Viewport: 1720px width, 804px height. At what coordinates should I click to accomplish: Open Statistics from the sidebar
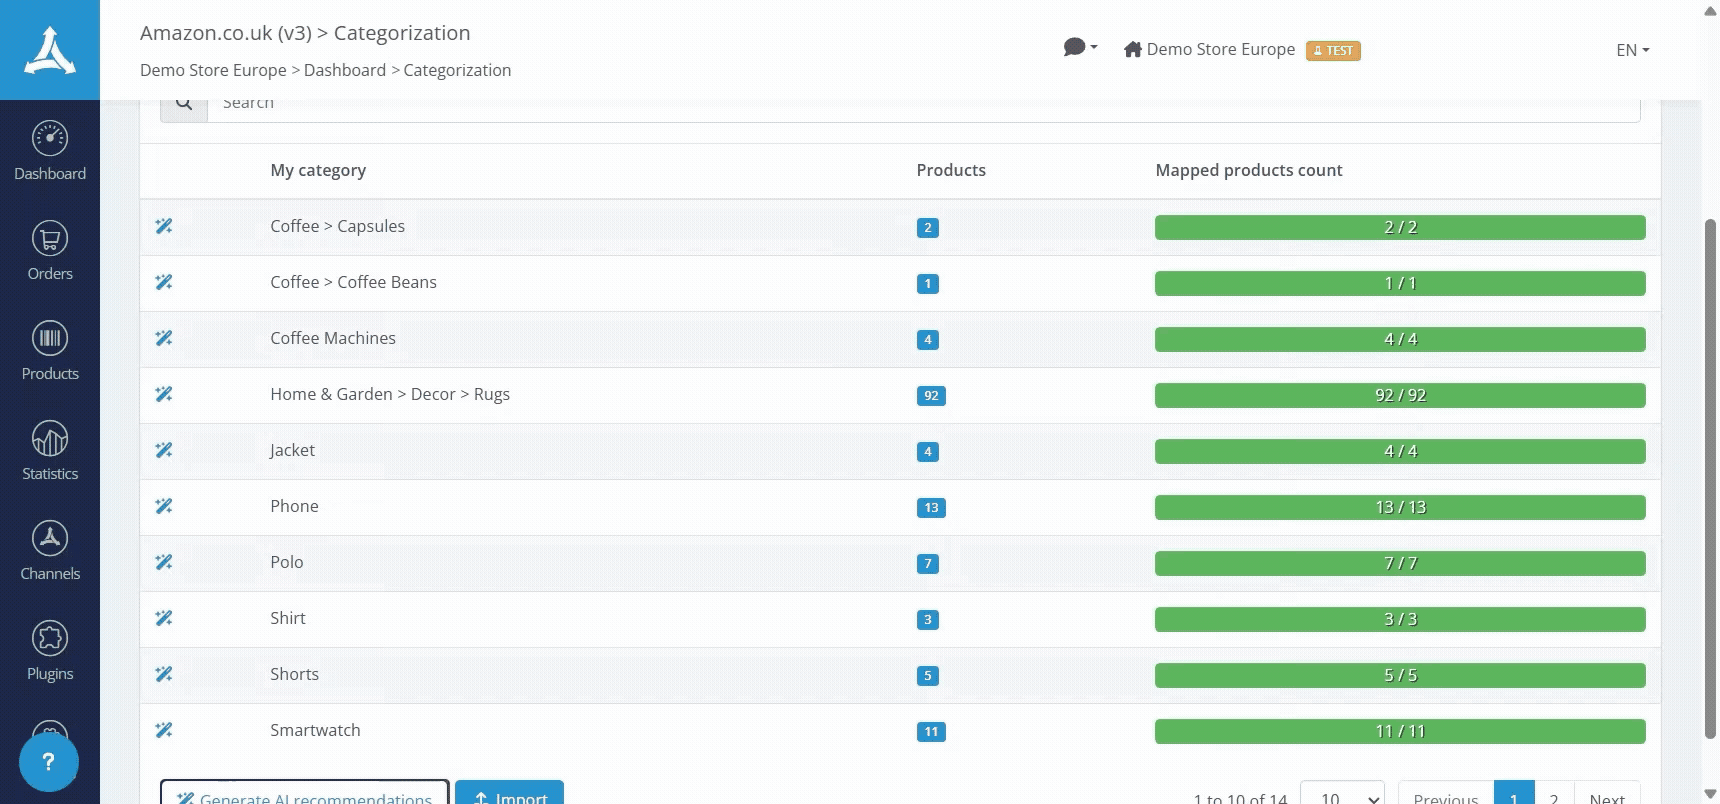click(50, 451)
